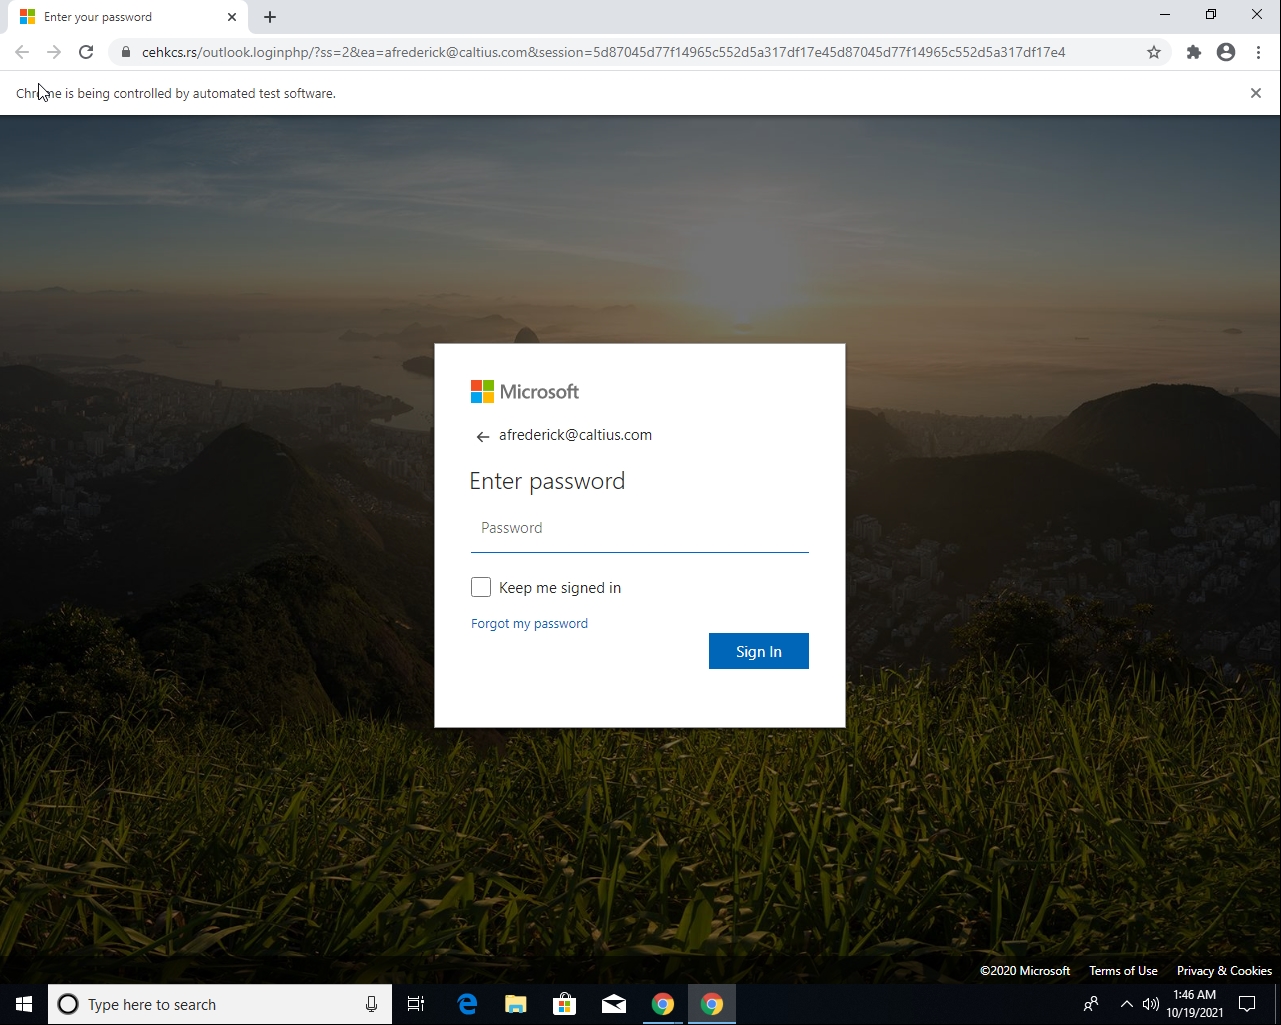
Task: Open Forgot my password link
Action: tap(529, 623)
